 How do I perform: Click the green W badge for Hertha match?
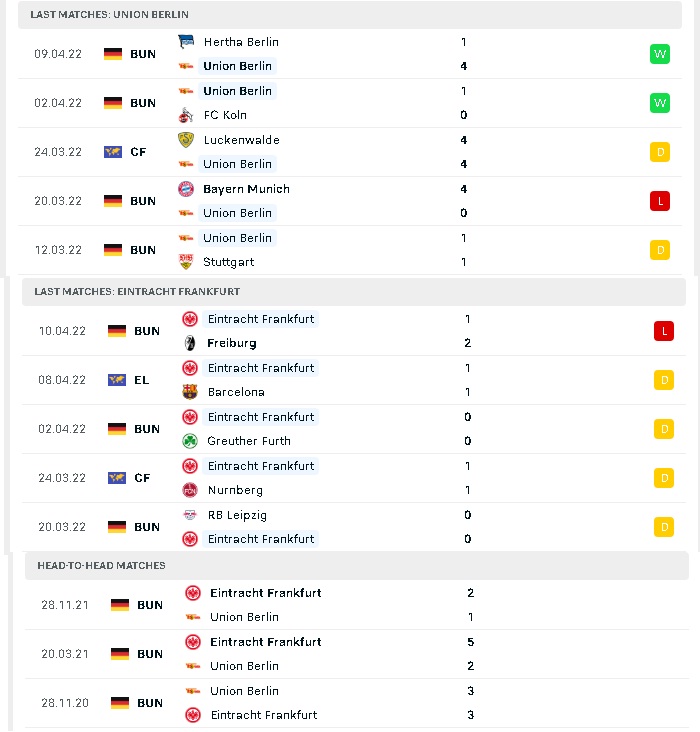click(x=660, y=54)
